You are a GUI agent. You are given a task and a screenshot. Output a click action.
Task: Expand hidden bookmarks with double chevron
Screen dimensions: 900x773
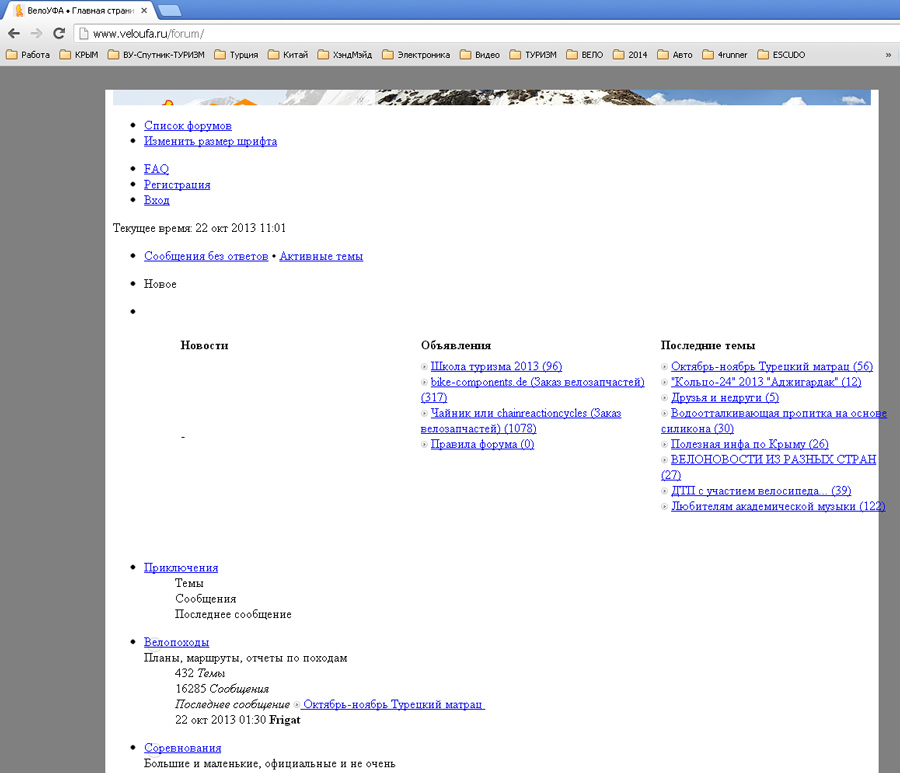point(888,55)
